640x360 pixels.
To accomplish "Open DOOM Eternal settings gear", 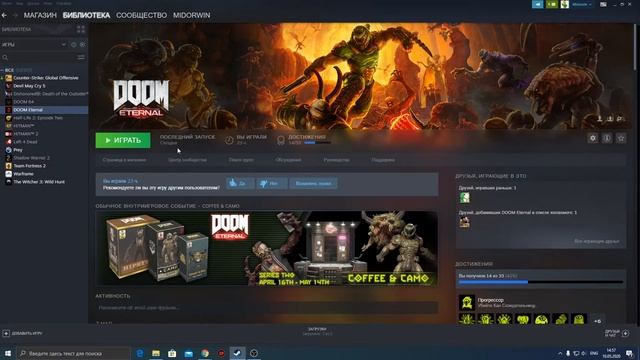I will [x=593, y=138].
